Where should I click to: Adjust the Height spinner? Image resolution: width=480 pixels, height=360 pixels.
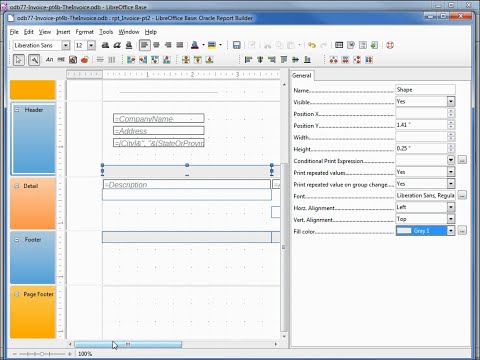tap(451, 148)
